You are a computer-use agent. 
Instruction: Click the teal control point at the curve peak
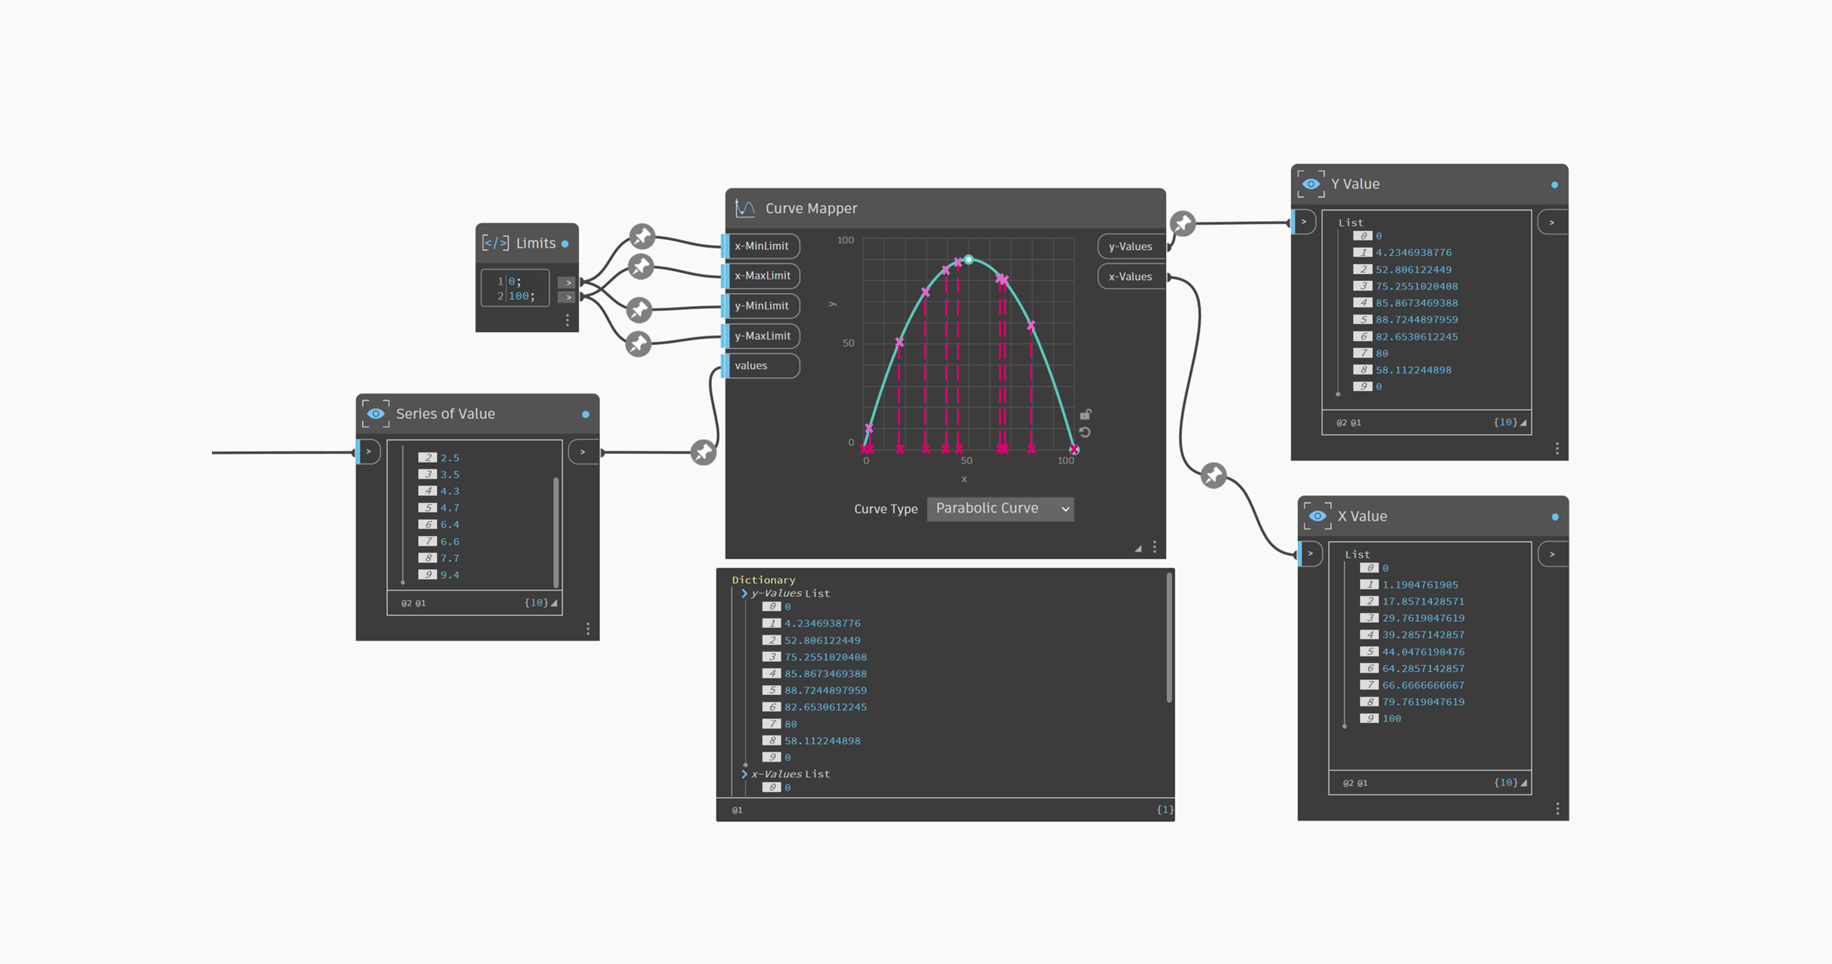tap(968, 260)
